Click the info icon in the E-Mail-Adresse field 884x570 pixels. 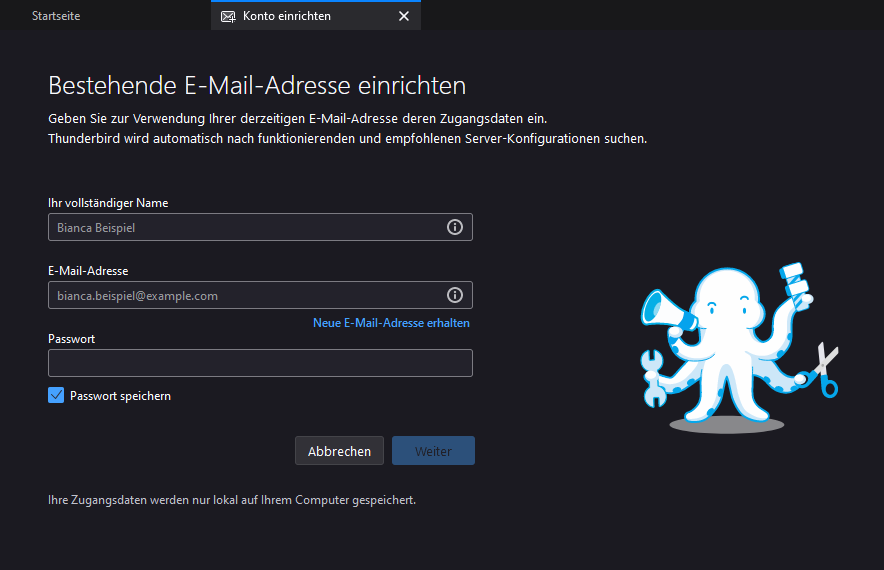[455, 295]
